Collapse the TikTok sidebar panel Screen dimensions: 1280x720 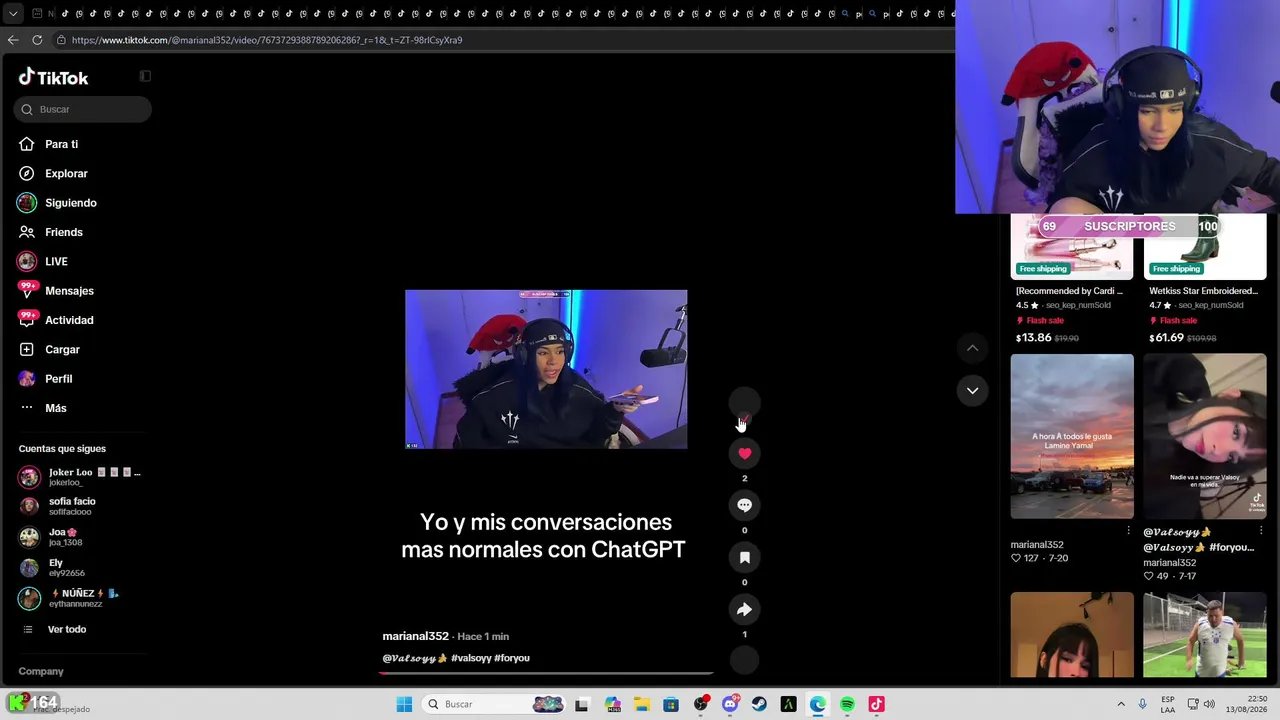point(145,76)
